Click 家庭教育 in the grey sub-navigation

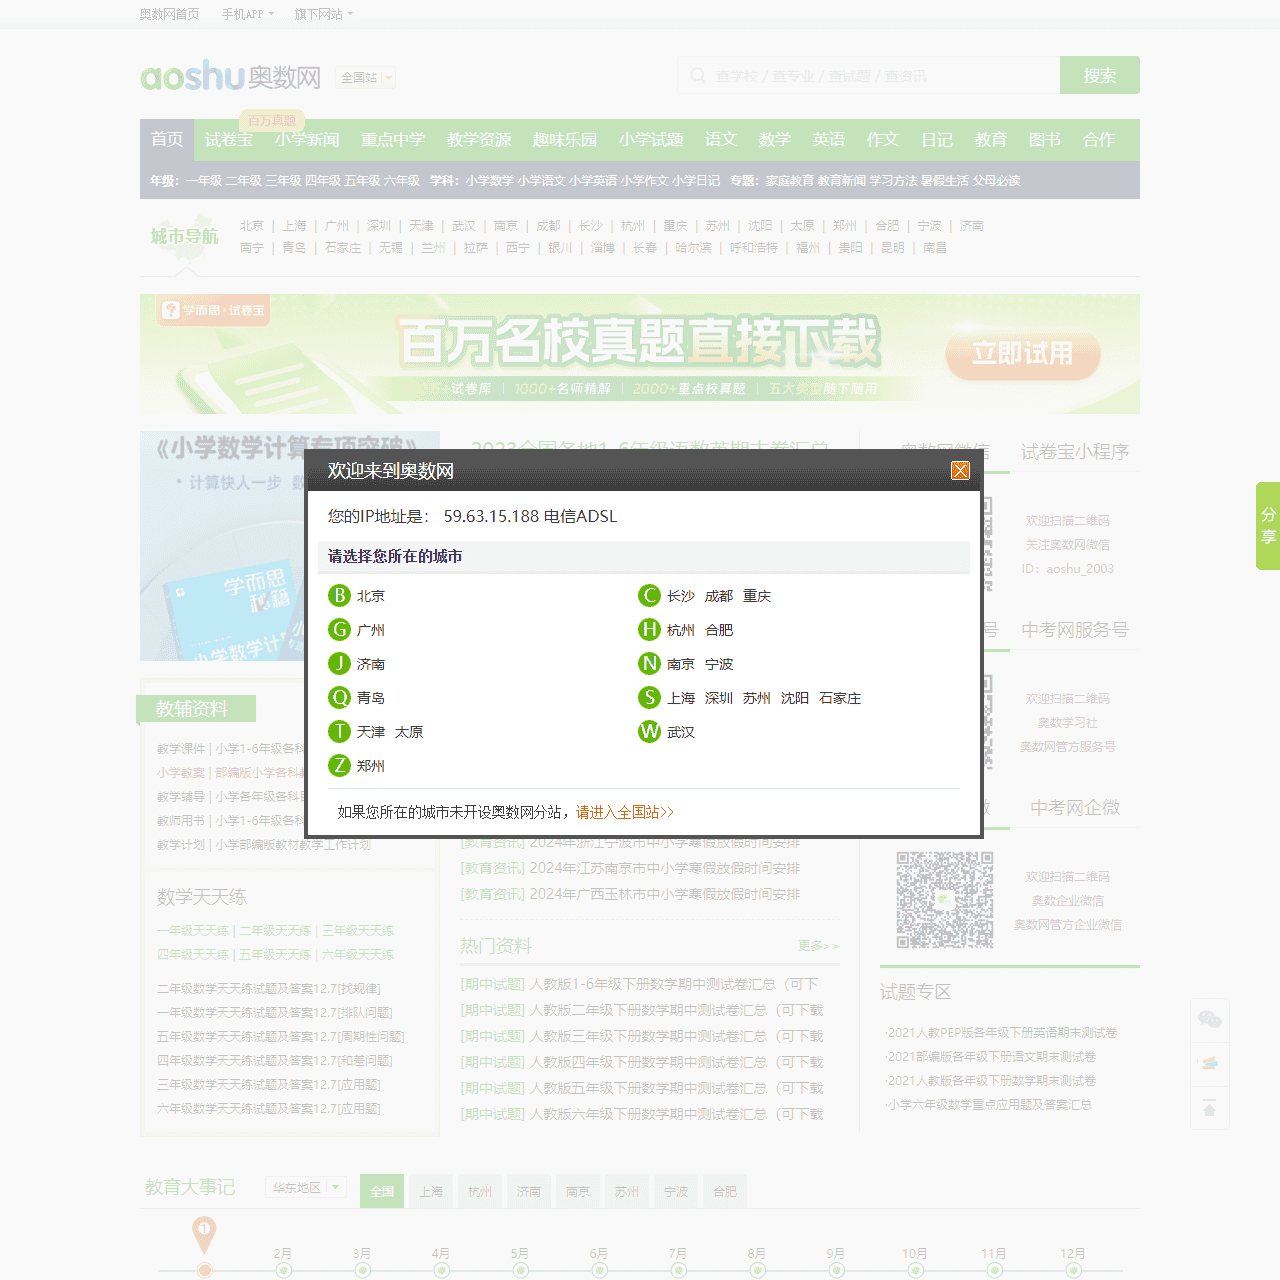coord(790,181)
